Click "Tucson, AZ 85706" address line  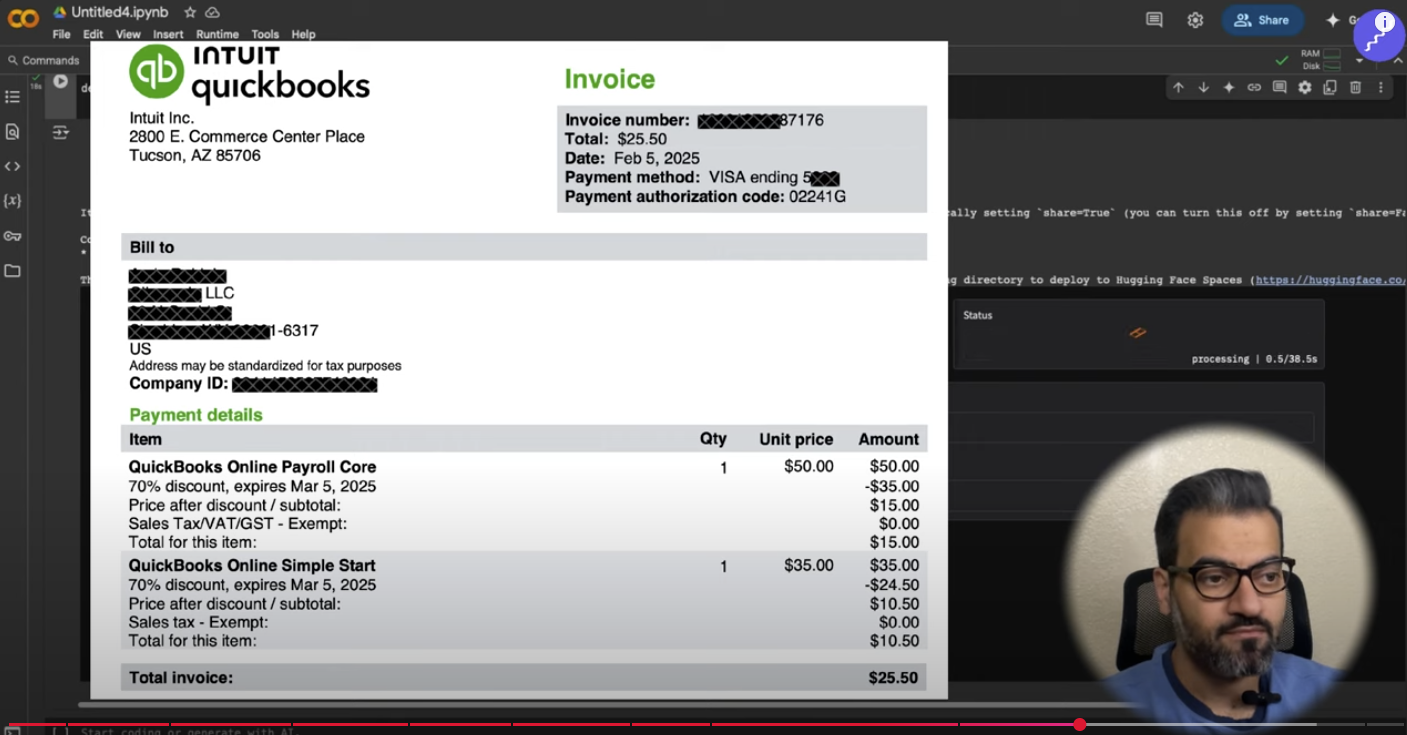tap(195, 156)
